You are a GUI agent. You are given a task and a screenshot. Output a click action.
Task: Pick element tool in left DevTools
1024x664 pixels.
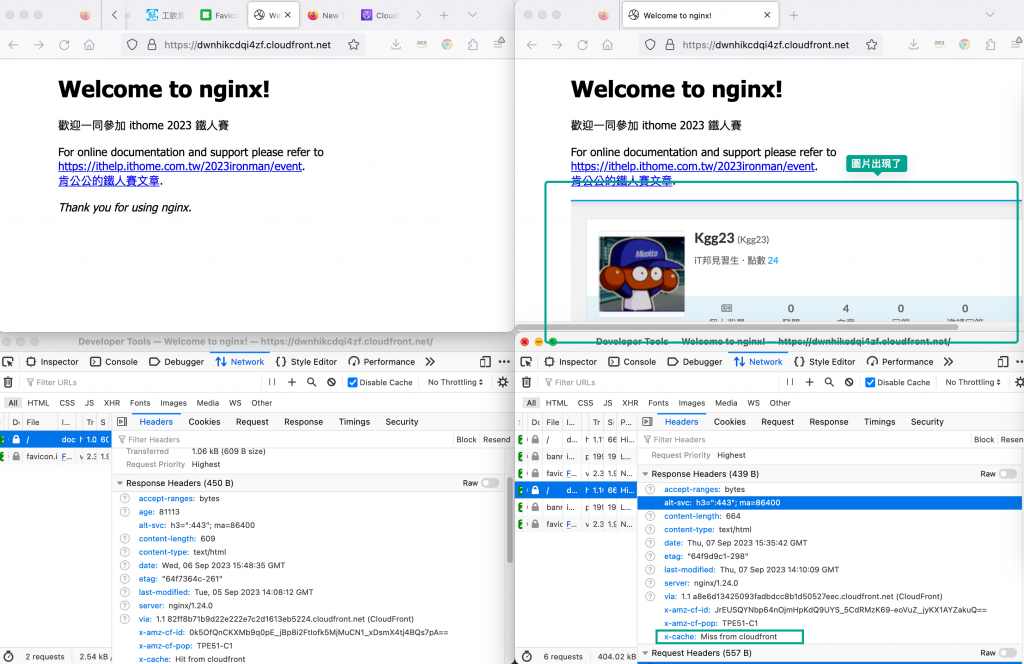tap(8, 362)
